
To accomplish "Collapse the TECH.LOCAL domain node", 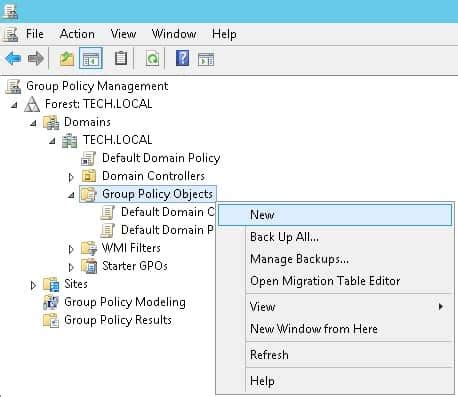I will [x=52, y=141].
